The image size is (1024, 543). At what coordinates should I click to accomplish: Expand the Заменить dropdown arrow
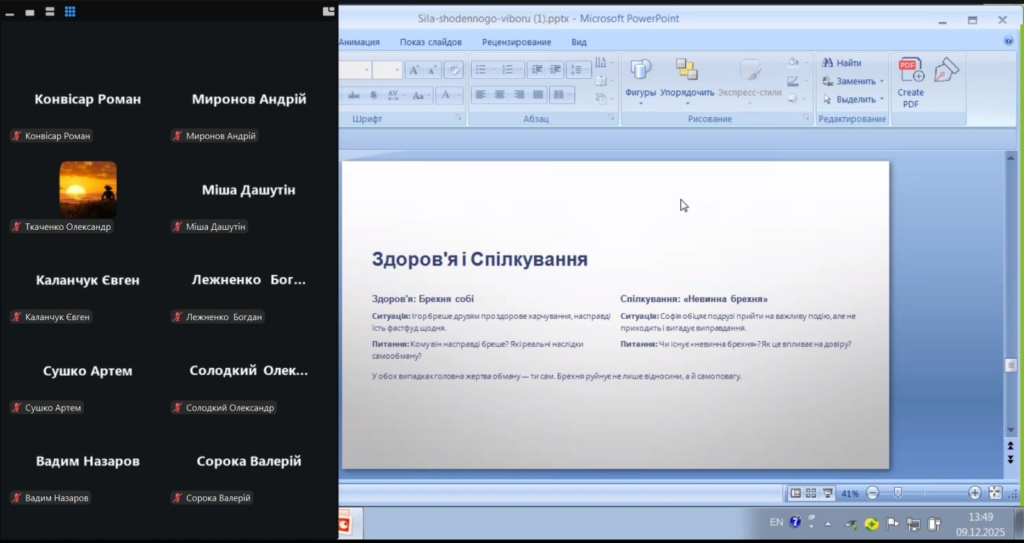point(881,81)
